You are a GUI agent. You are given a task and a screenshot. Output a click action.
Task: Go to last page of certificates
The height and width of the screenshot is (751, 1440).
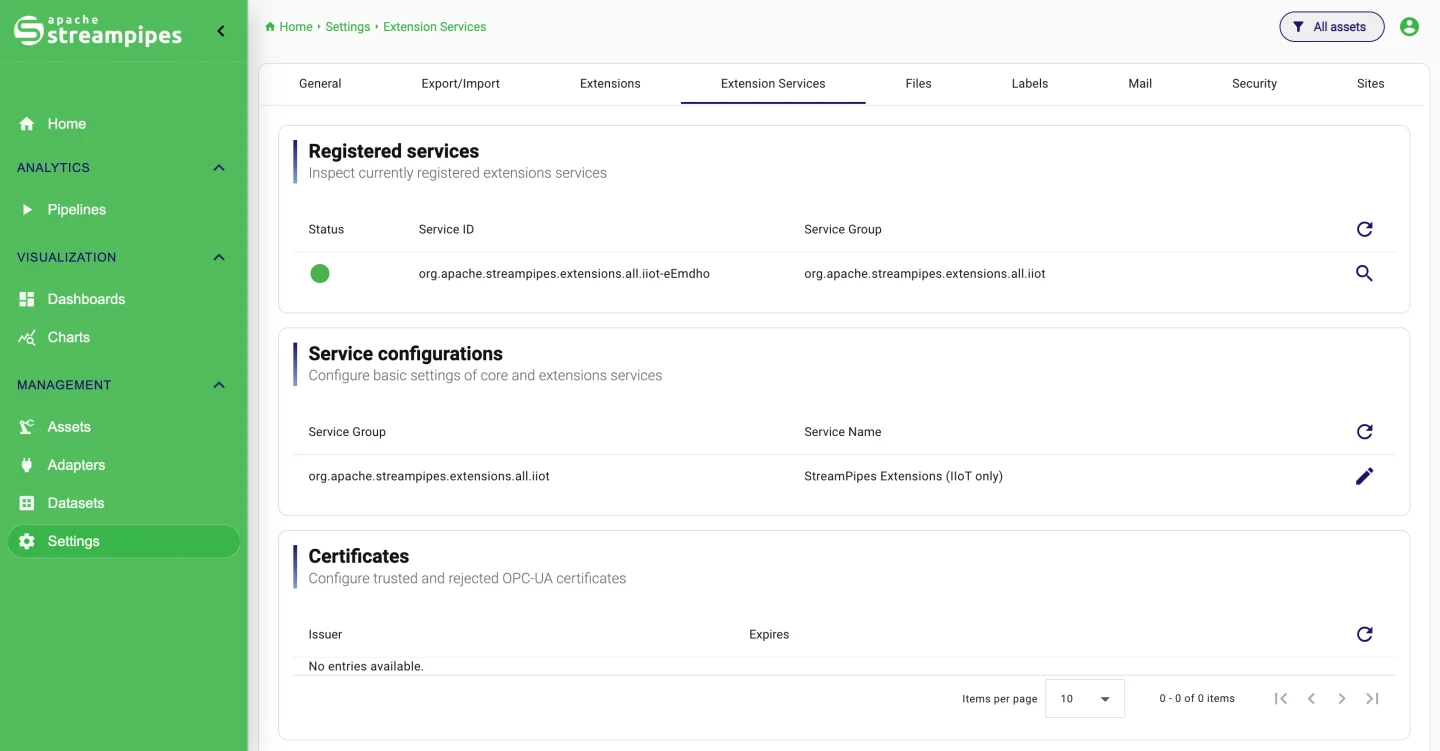(1372, 698)
